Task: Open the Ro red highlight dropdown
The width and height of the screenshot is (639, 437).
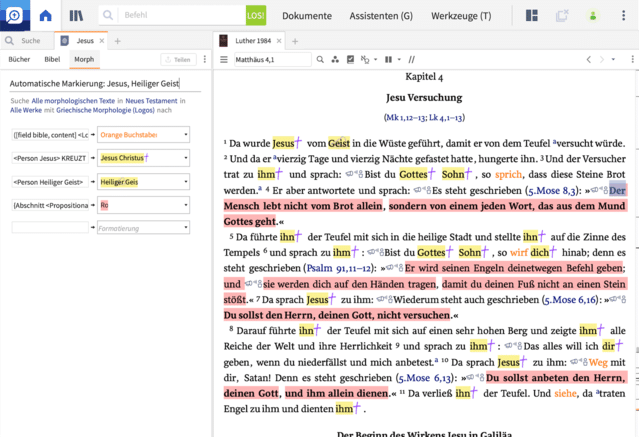Action: pyautogui.click(x=143, y=205)
